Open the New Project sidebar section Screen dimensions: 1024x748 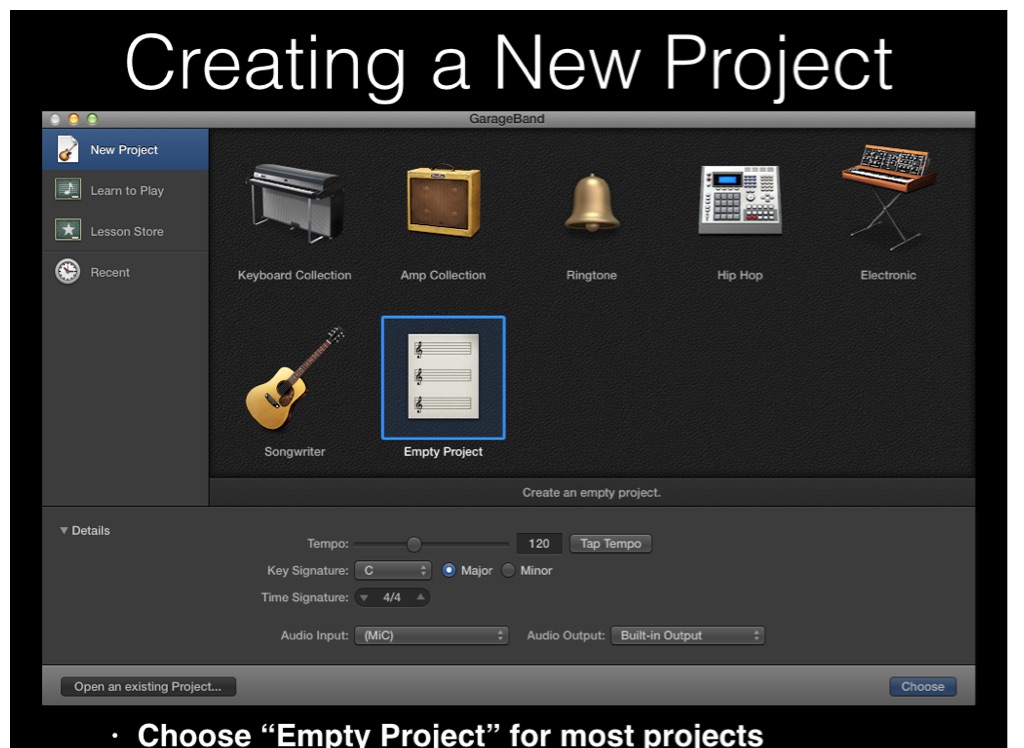pos(125,150)
